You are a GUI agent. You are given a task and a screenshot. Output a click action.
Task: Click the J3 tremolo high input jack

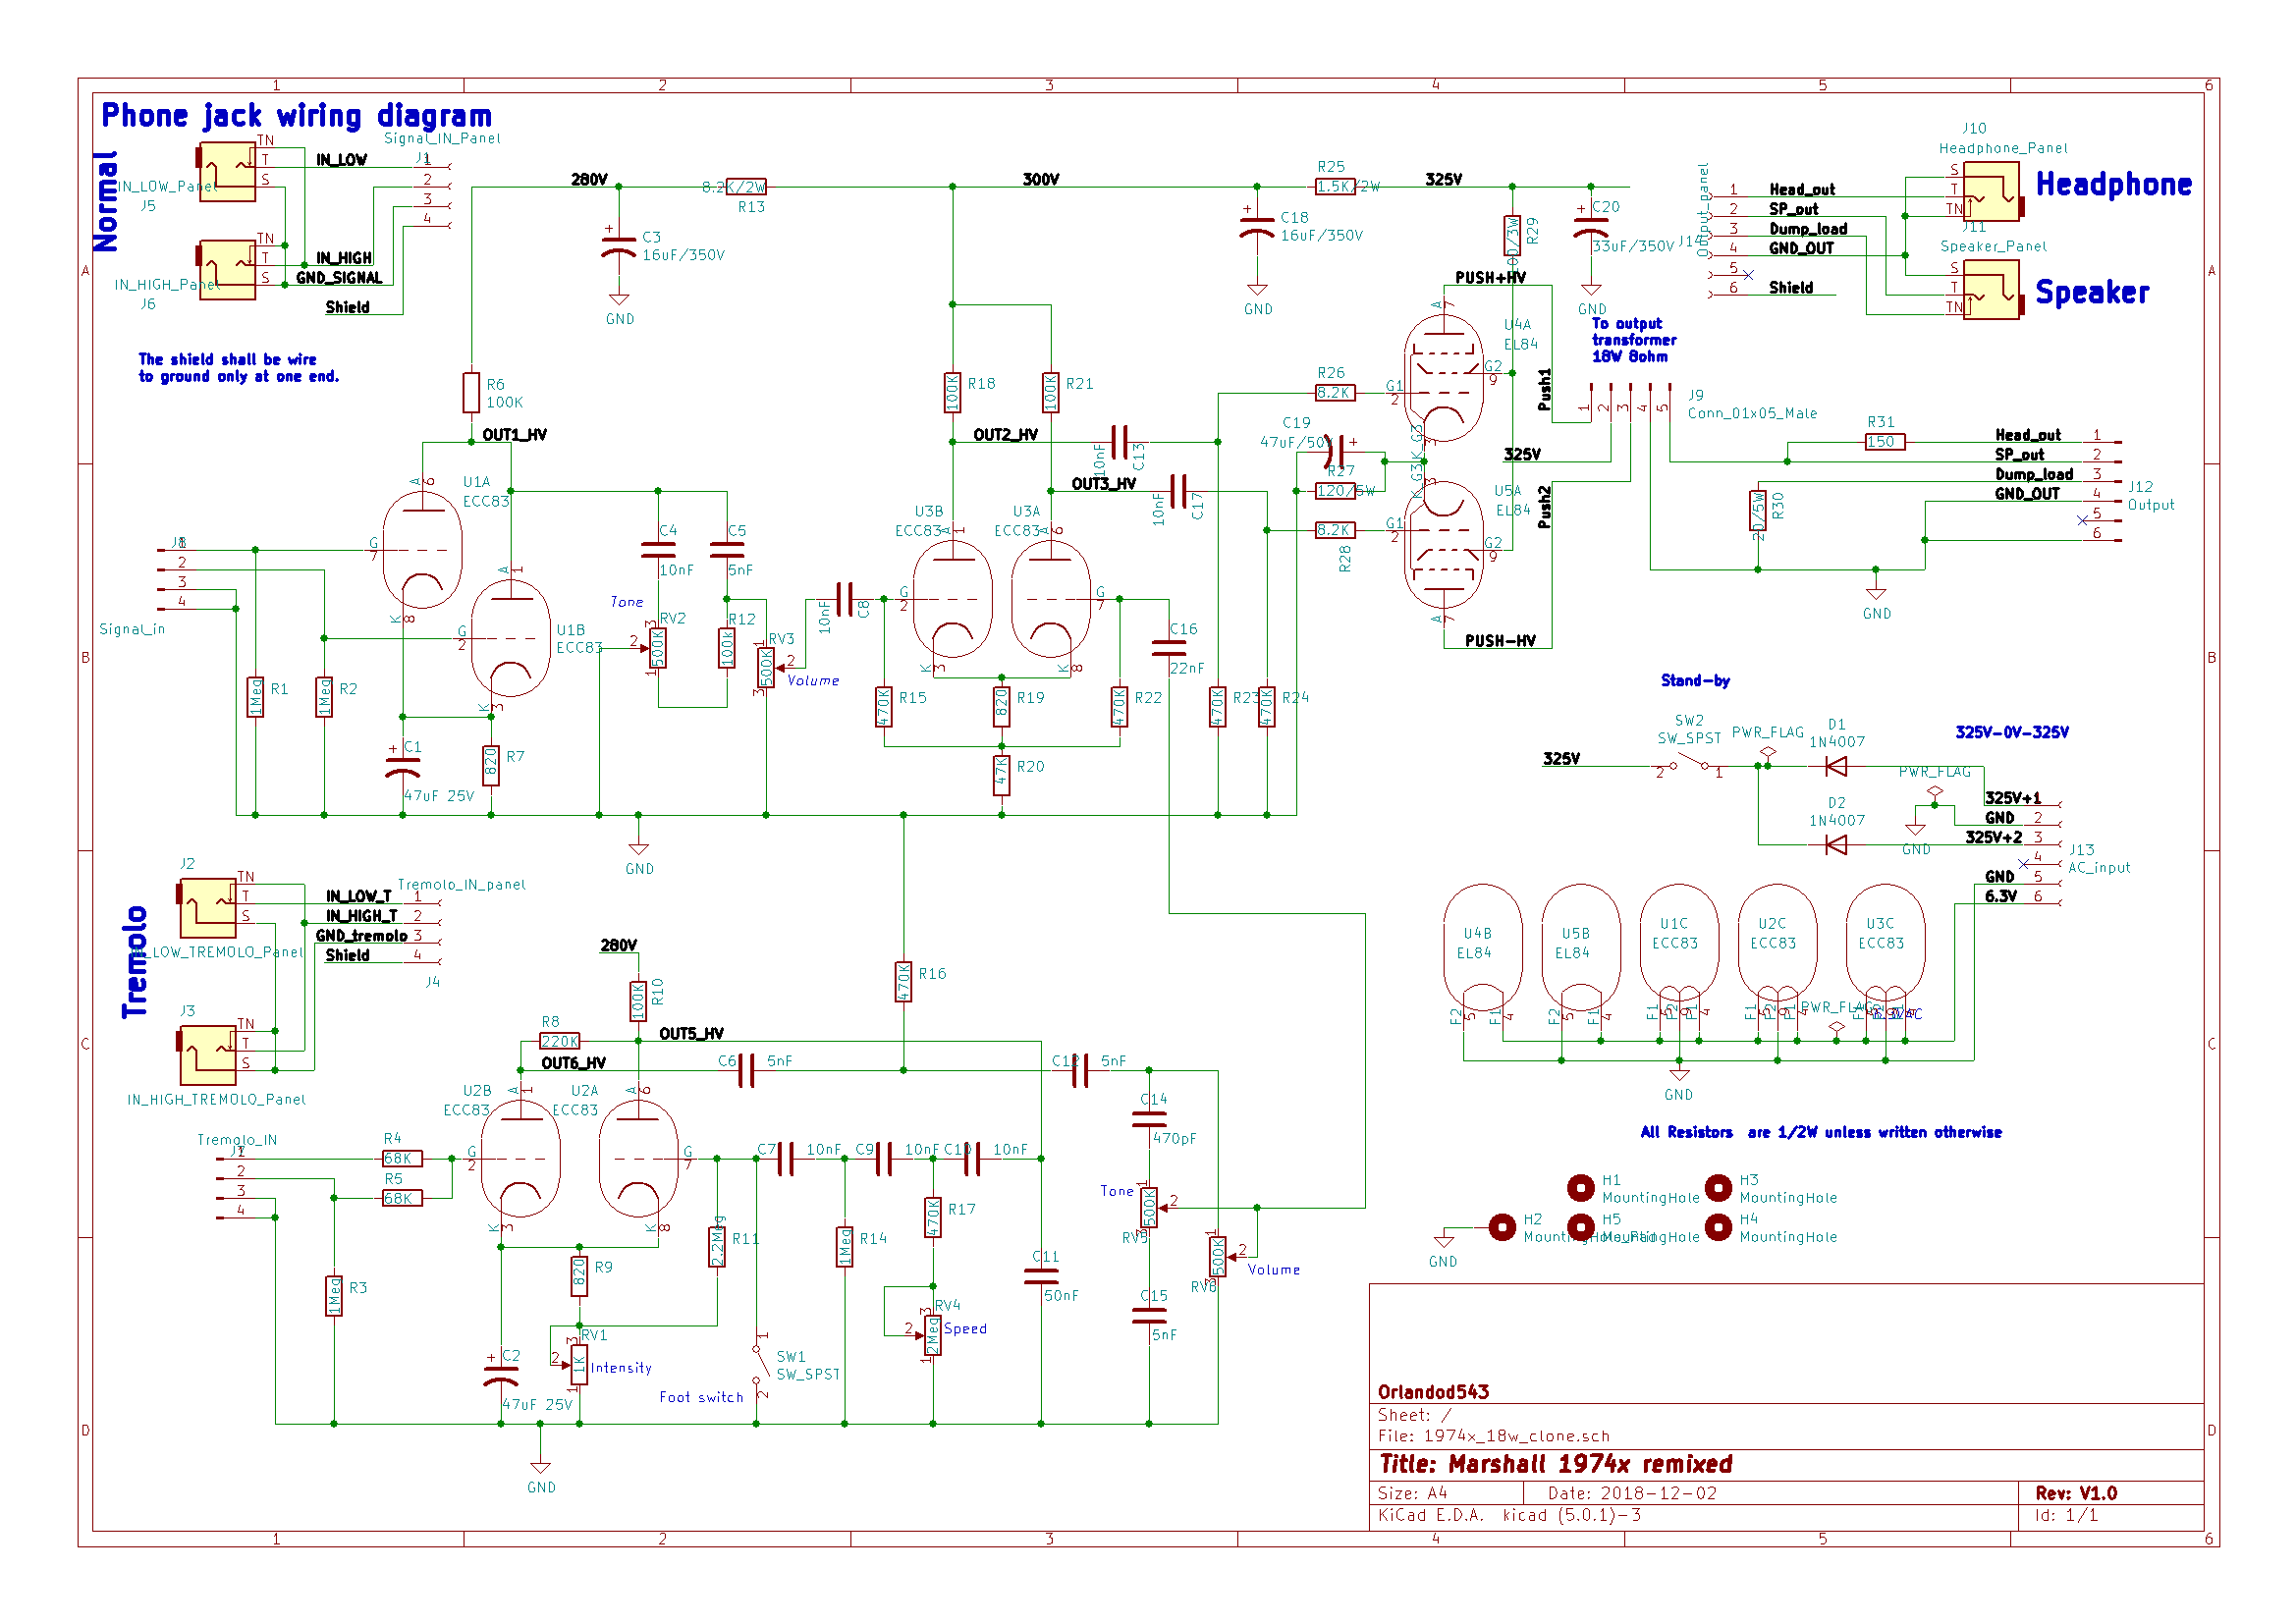tap(207, 1056)
